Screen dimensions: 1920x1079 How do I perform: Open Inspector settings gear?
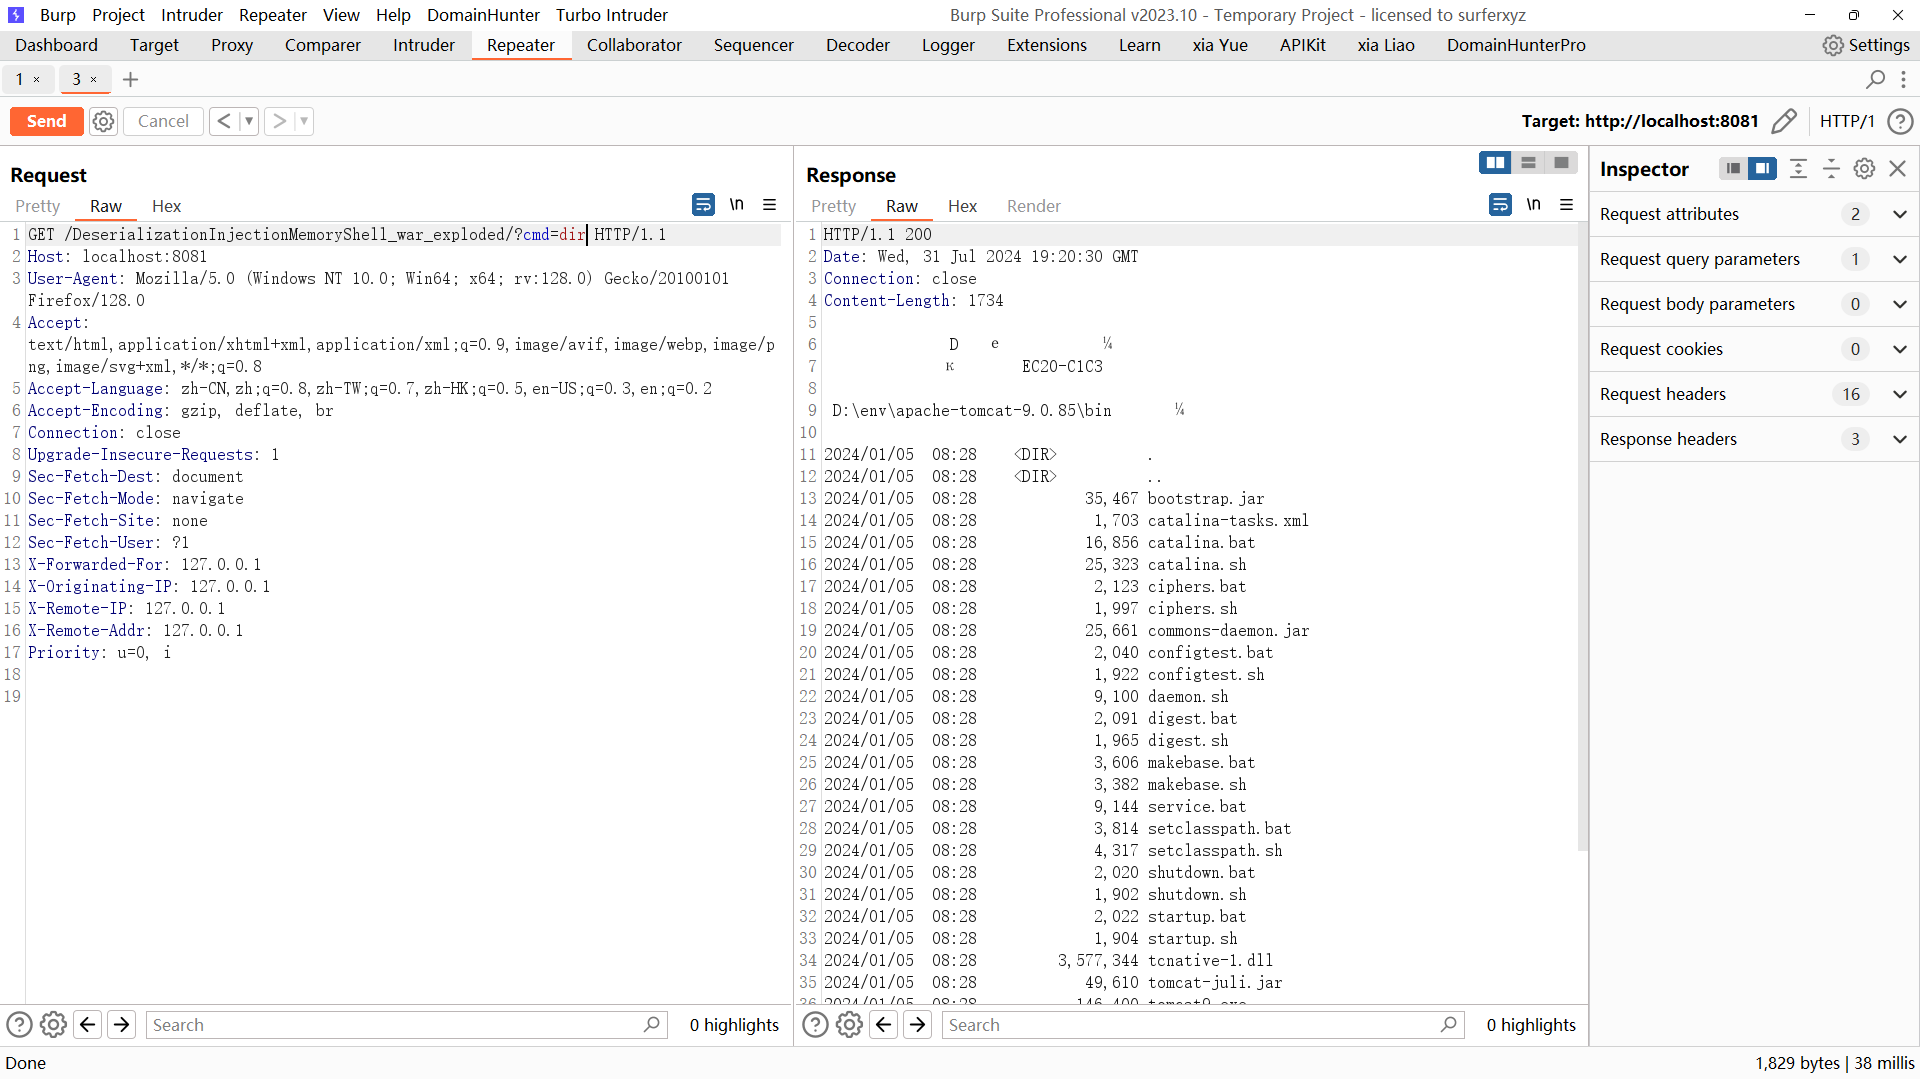tap(1864, 169)
